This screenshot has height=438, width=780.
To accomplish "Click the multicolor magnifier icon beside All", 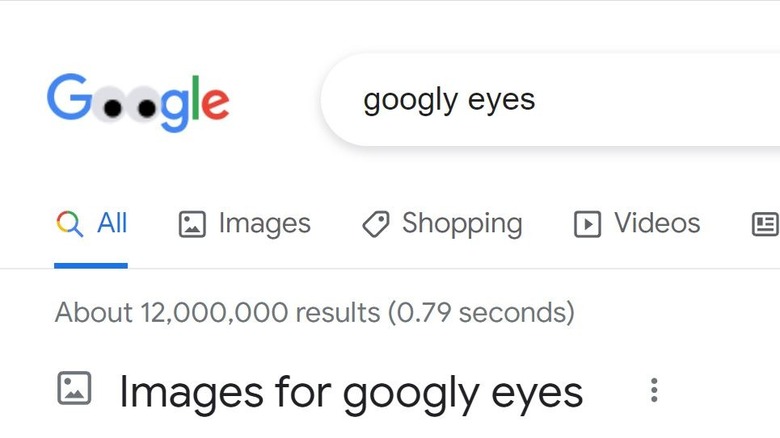I will pos(69,223).
